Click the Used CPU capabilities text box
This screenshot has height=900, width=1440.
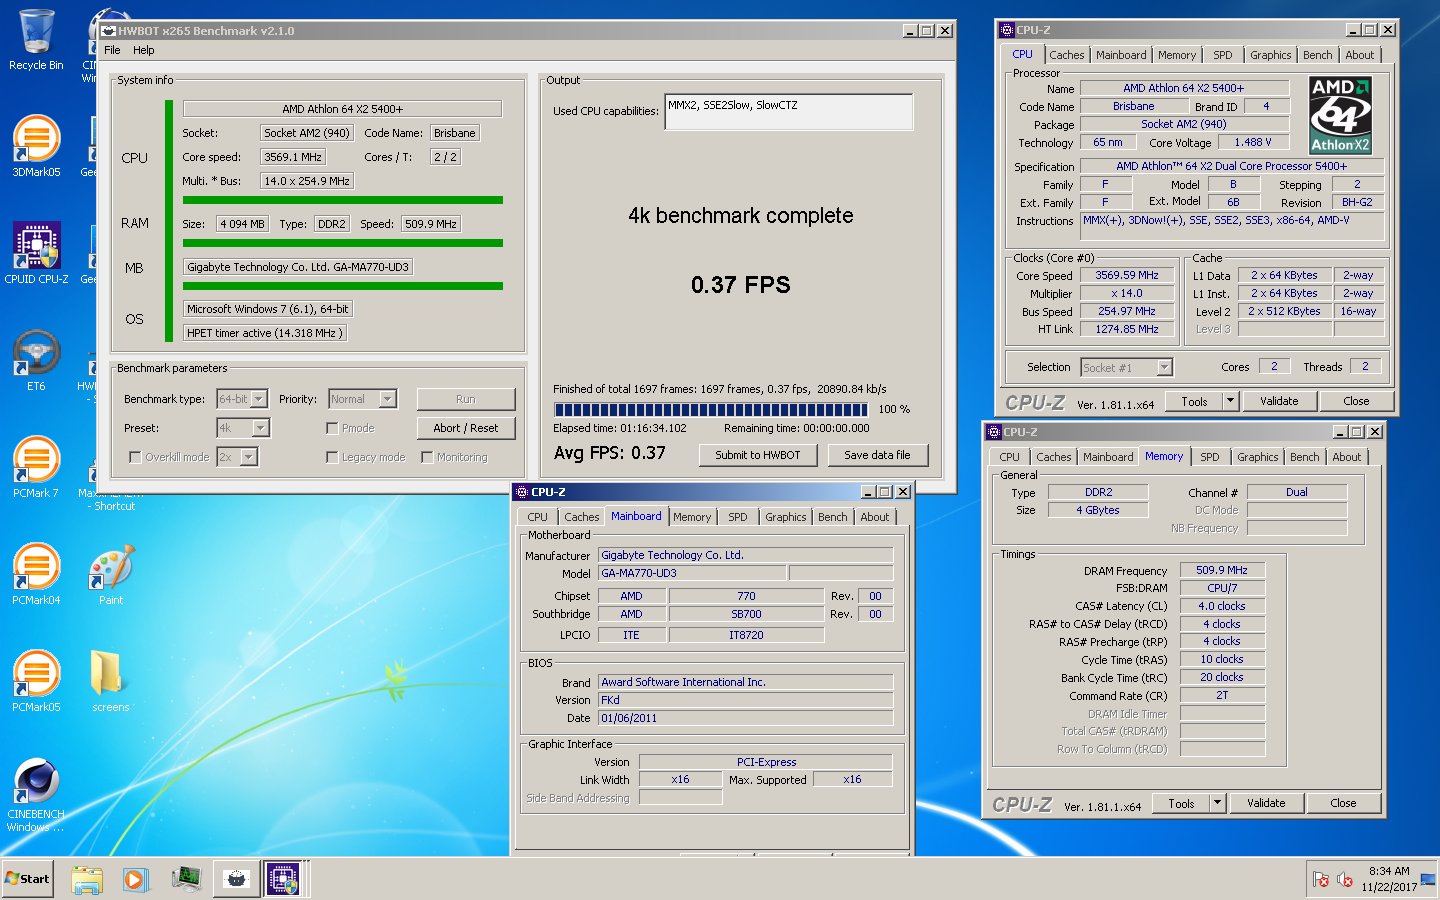coord(789,112)
